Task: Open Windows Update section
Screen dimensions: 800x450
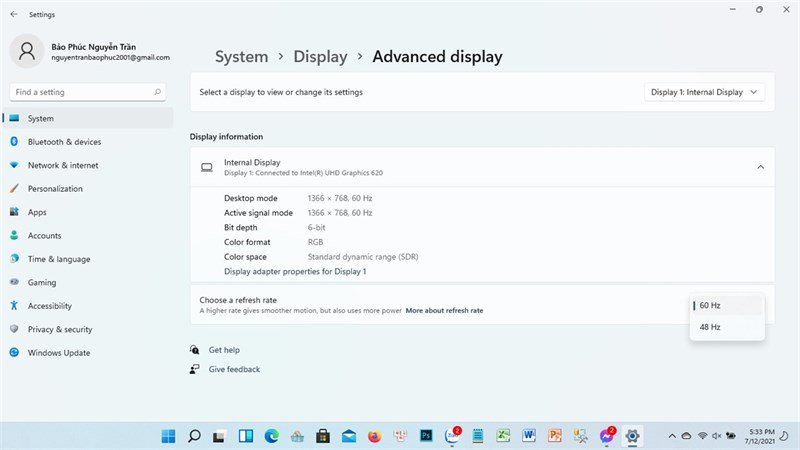Action: [x=58, y=352]
